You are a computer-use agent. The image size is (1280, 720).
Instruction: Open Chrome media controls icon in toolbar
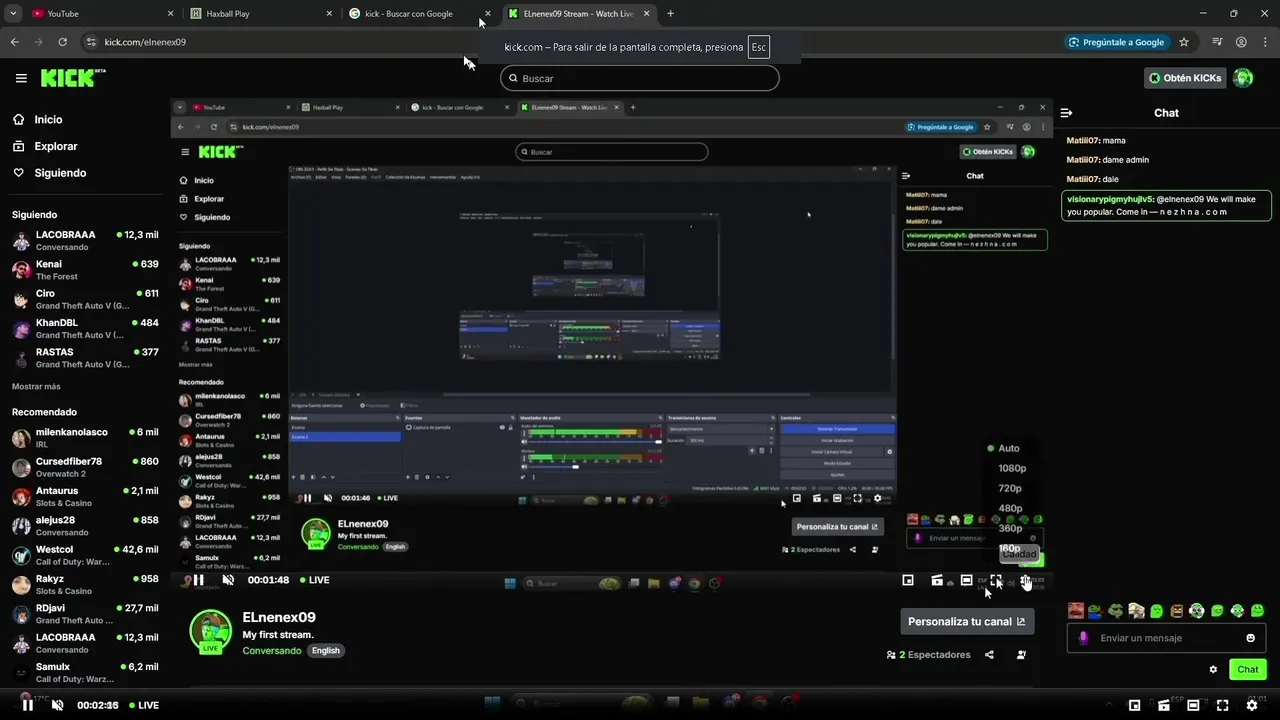(x=1217, y=42)
